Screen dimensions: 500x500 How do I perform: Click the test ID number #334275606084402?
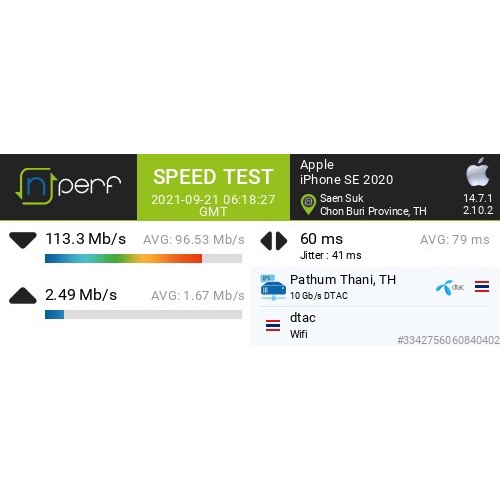tap(448, 340)
